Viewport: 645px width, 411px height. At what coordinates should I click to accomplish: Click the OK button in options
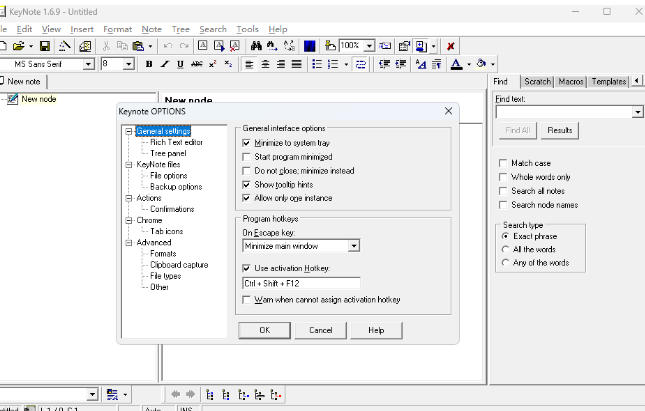click(x=264, y=330)
